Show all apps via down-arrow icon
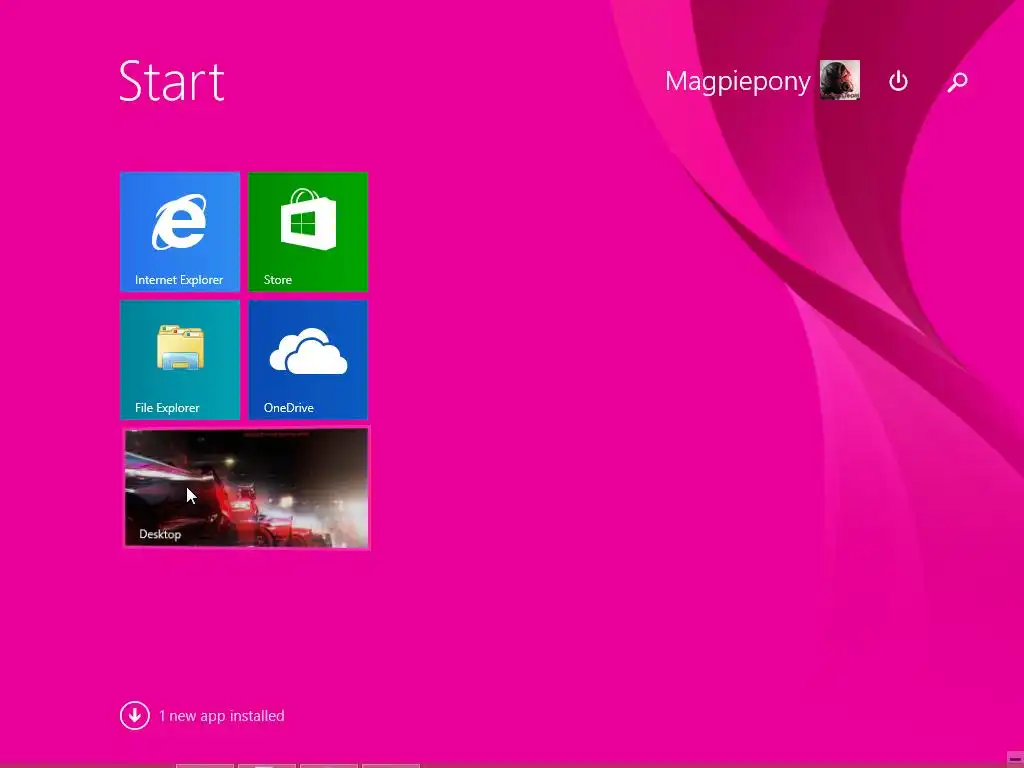The image size is (1024, 768). point(135,716)
